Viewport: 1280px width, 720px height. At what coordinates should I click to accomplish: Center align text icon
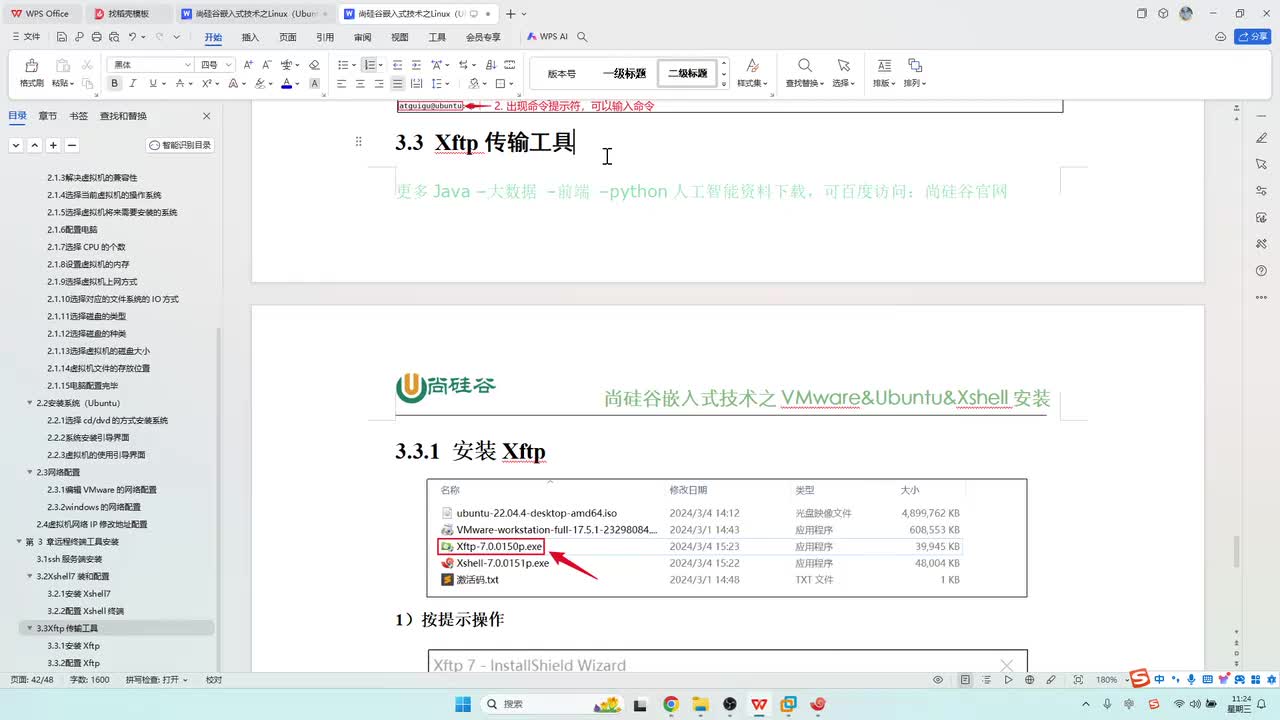click(360, 84)
